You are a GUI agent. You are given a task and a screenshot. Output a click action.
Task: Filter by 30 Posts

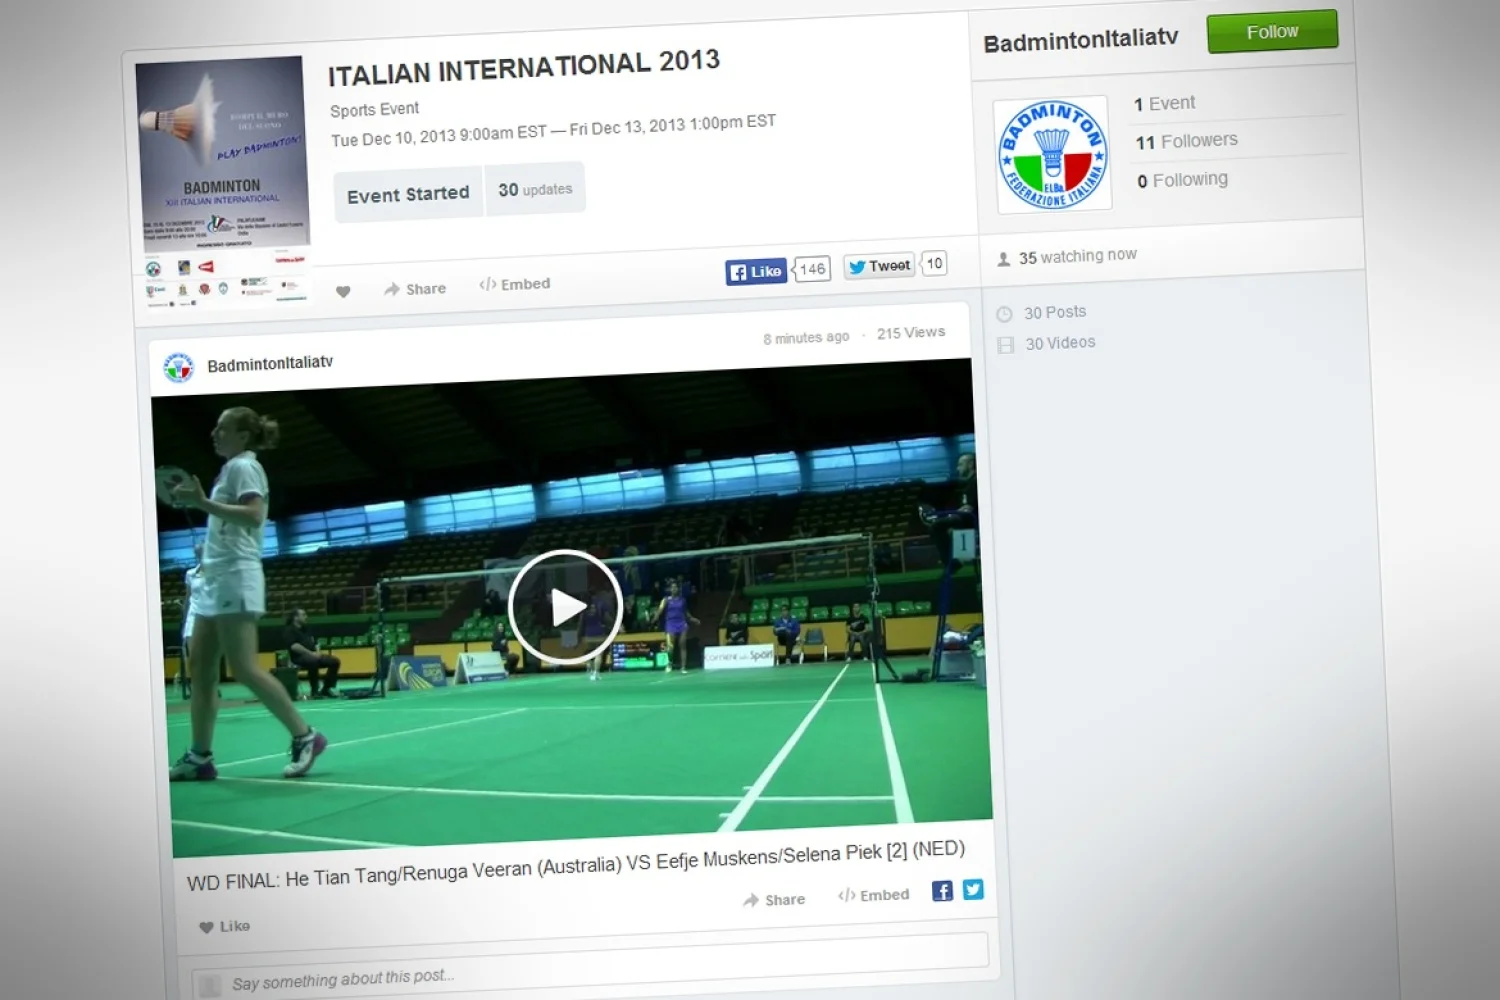pos(1054,312)
